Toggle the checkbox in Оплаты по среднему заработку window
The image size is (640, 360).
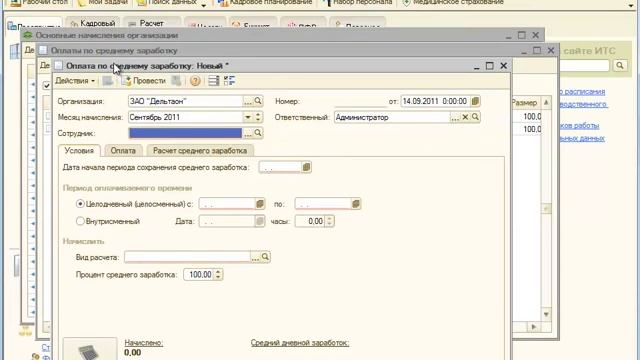click(x=47, y=86)
